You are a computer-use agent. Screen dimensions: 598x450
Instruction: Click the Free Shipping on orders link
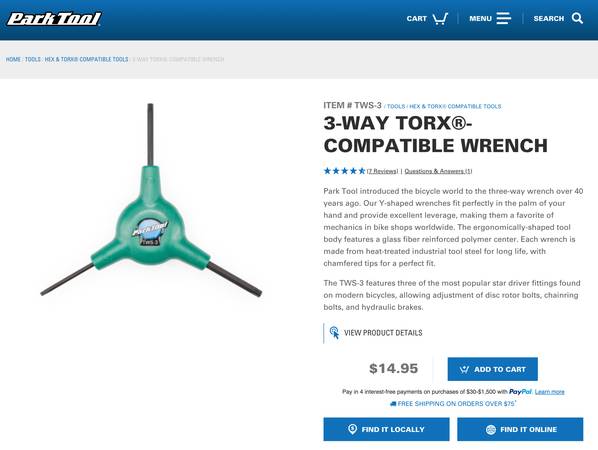point(453,403)
